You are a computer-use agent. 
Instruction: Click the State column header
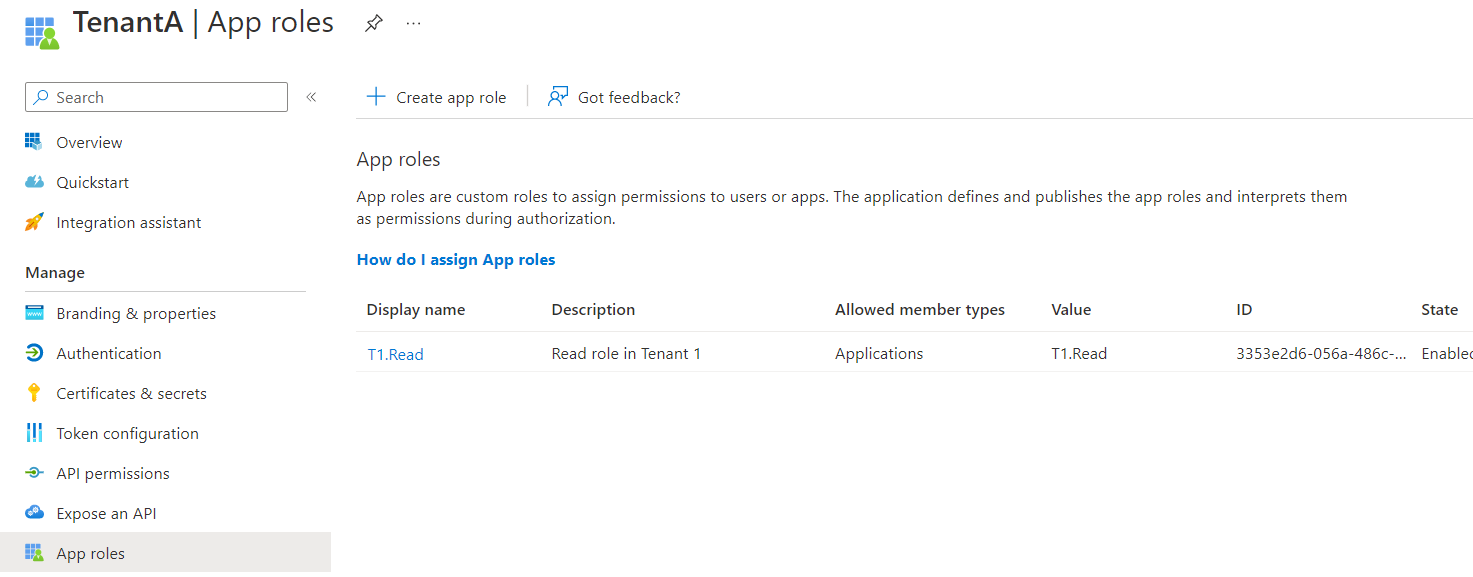1439,310
